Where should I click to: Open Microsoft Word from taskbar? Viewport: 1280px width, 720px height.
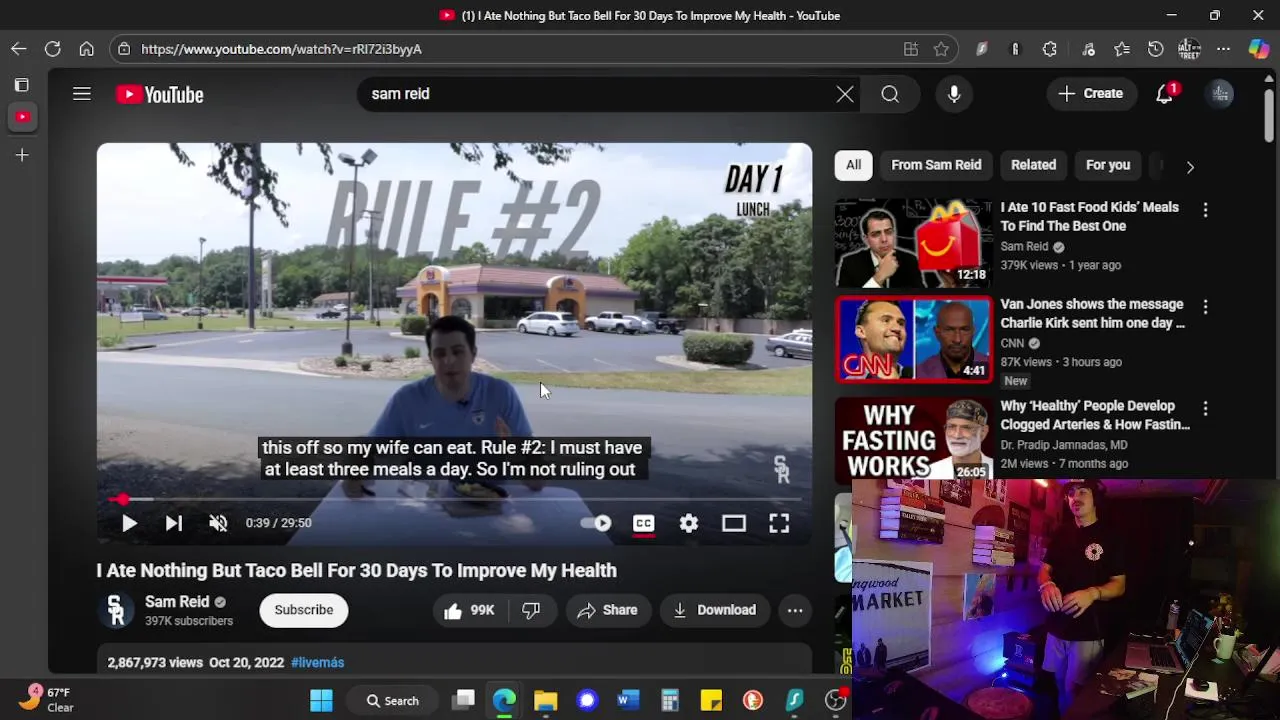pyautogui.click(x=627, y=700)
